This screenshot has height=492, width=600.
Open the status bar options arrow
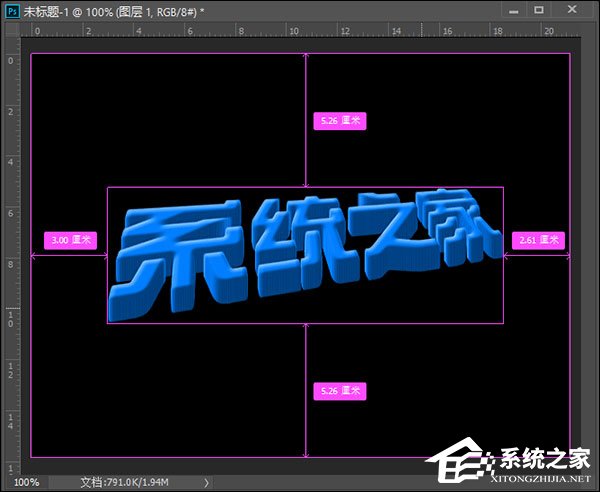pos(207,482)
